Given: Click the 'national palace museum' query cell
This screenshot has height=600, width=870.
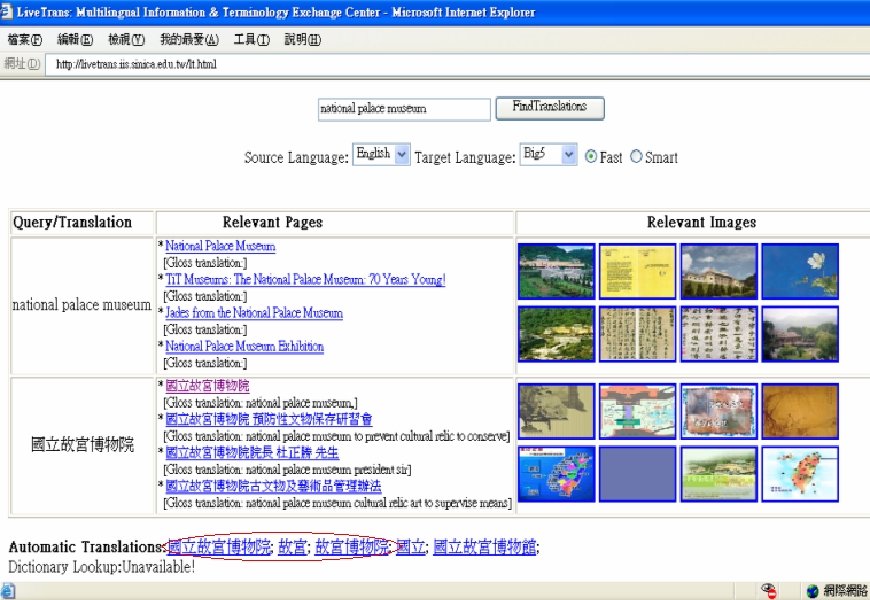Looking at the screenshot, I should pyautogui.click(x=82, y=305).
